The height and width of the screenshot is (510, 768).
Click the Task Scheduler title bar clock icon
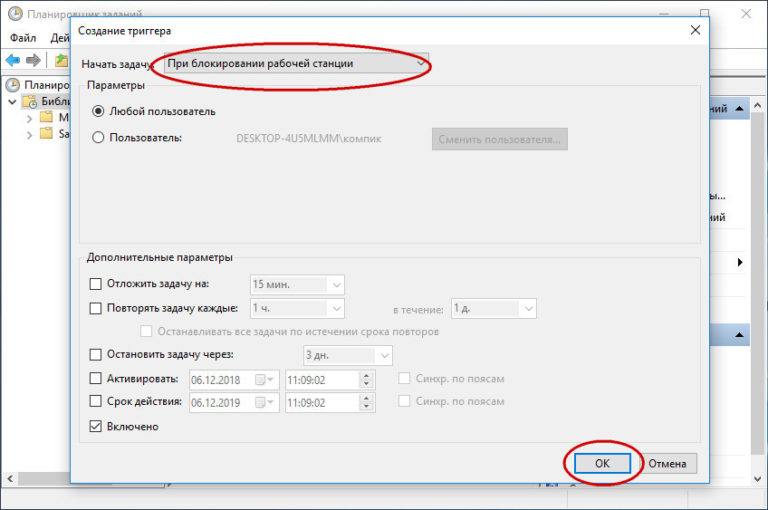coord(15,13)
